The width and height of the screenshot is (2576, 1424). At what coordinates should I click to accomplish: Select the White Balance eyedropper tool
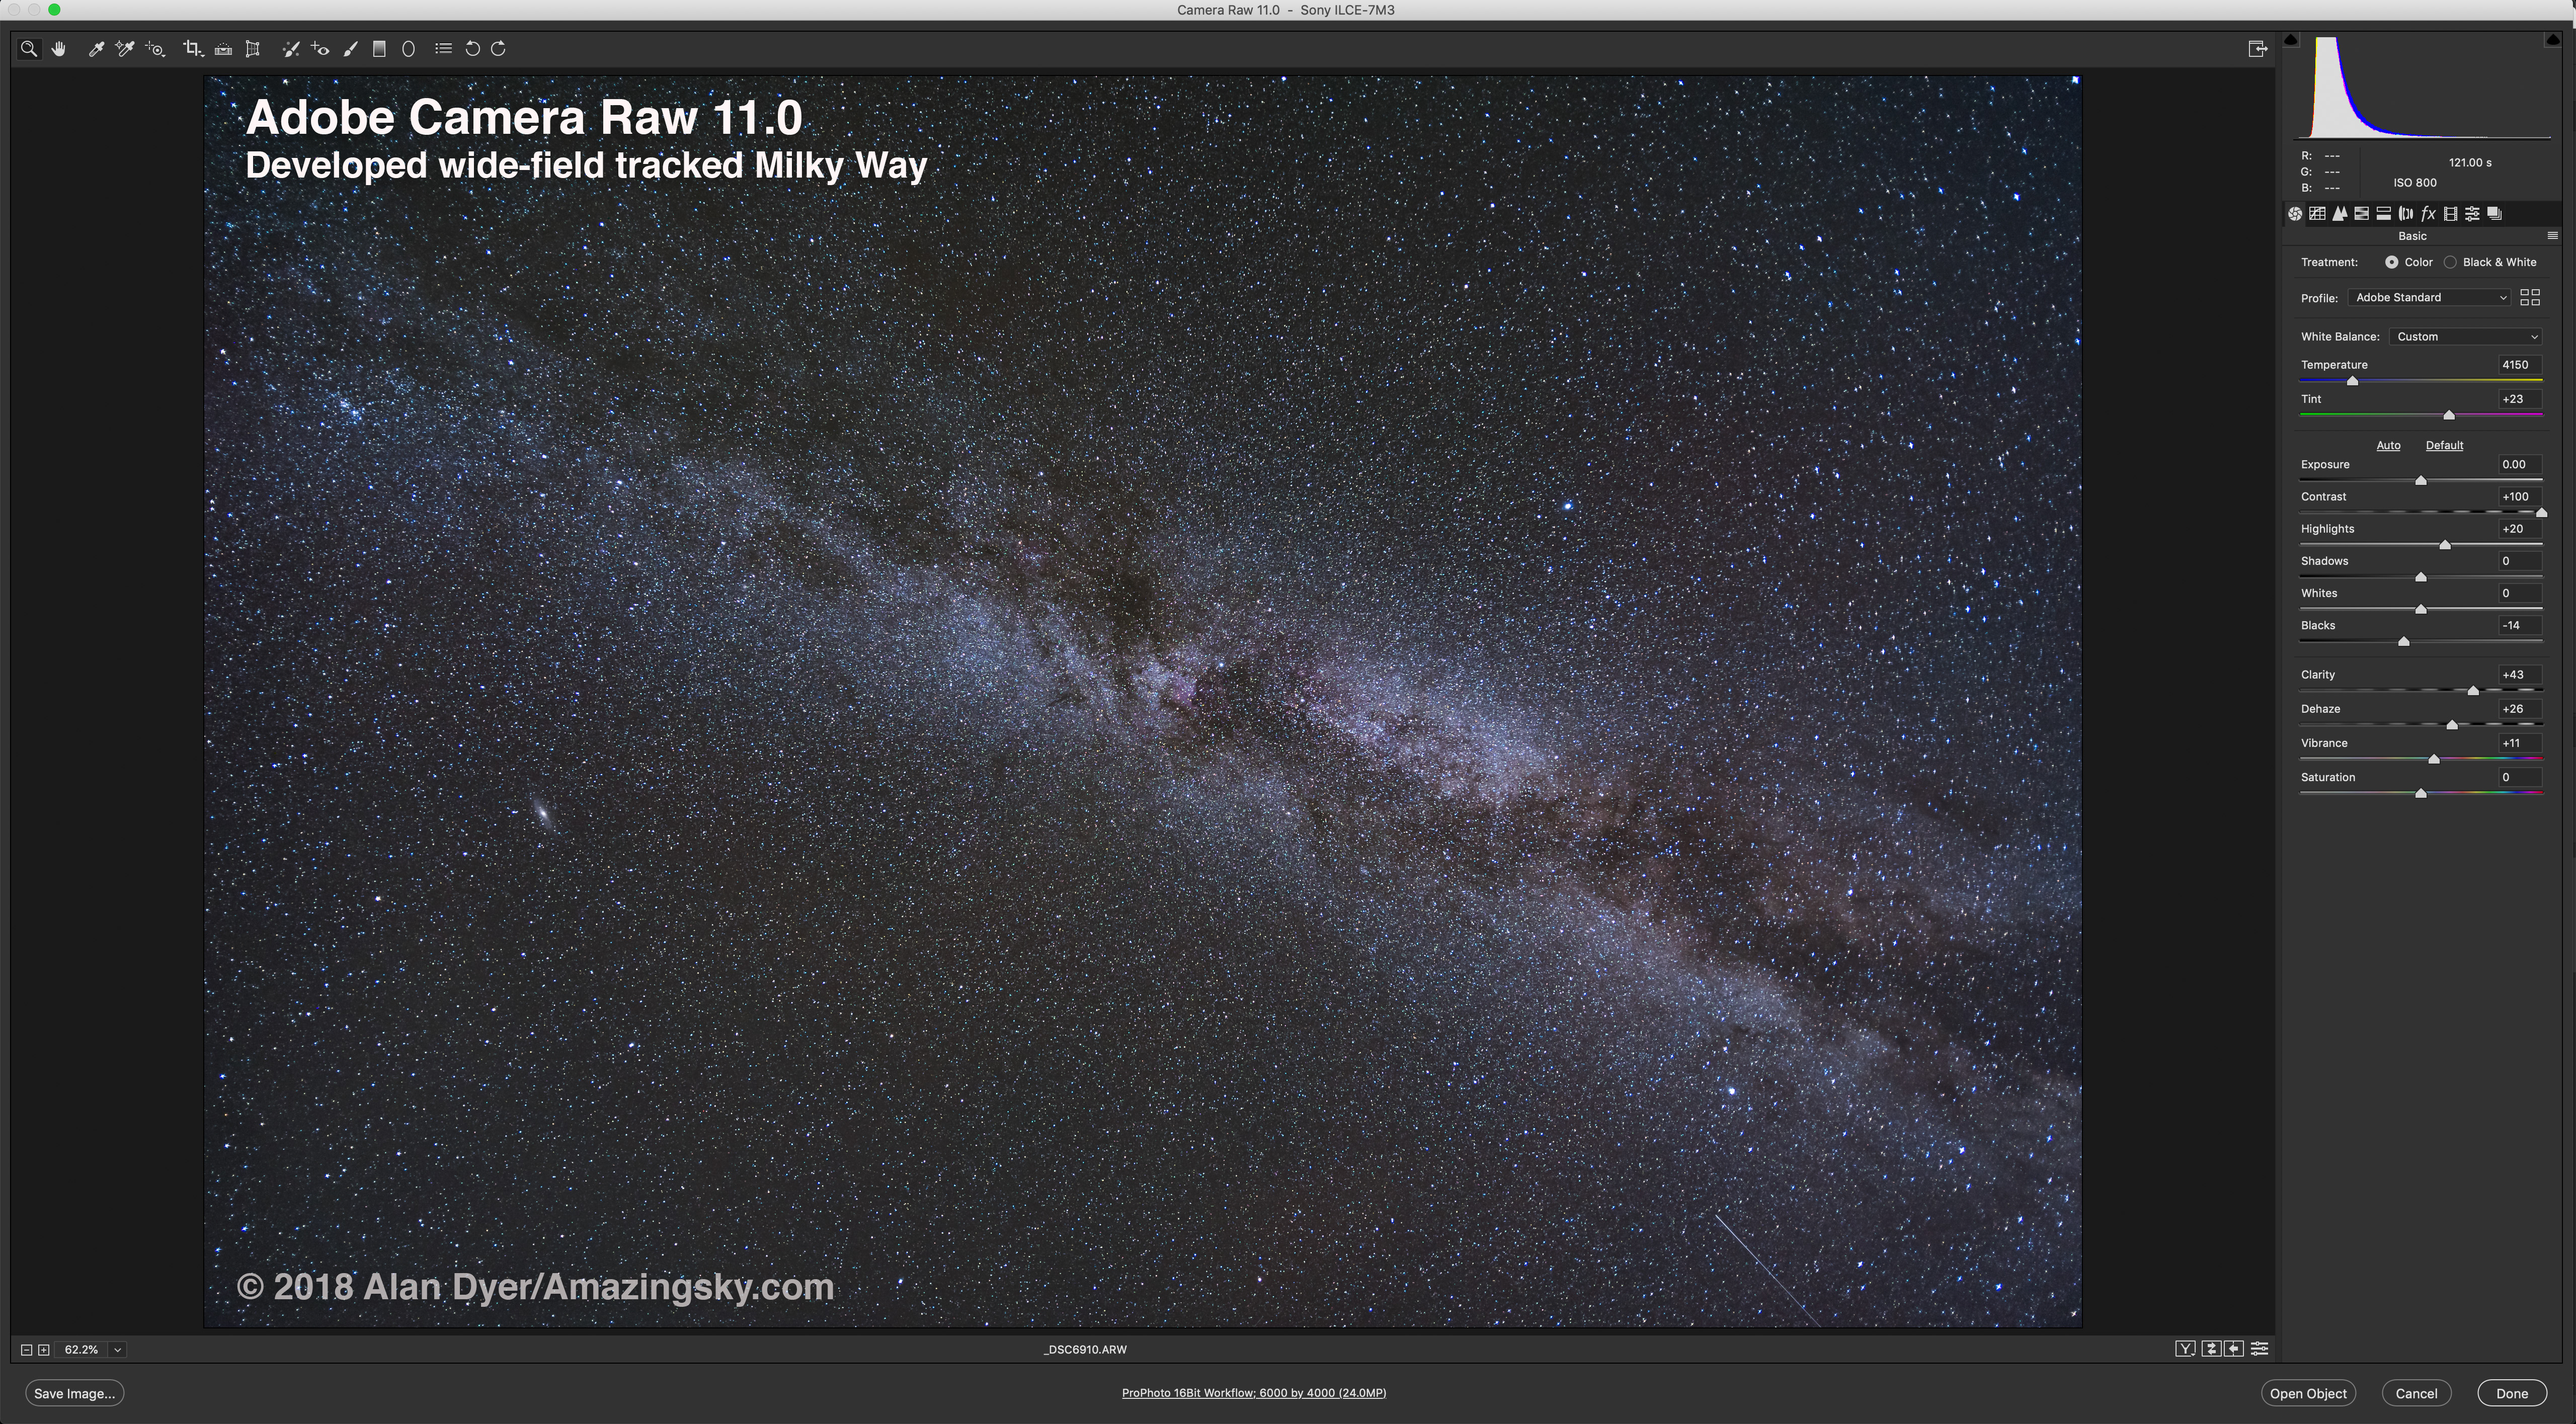(x=96, y=49)
